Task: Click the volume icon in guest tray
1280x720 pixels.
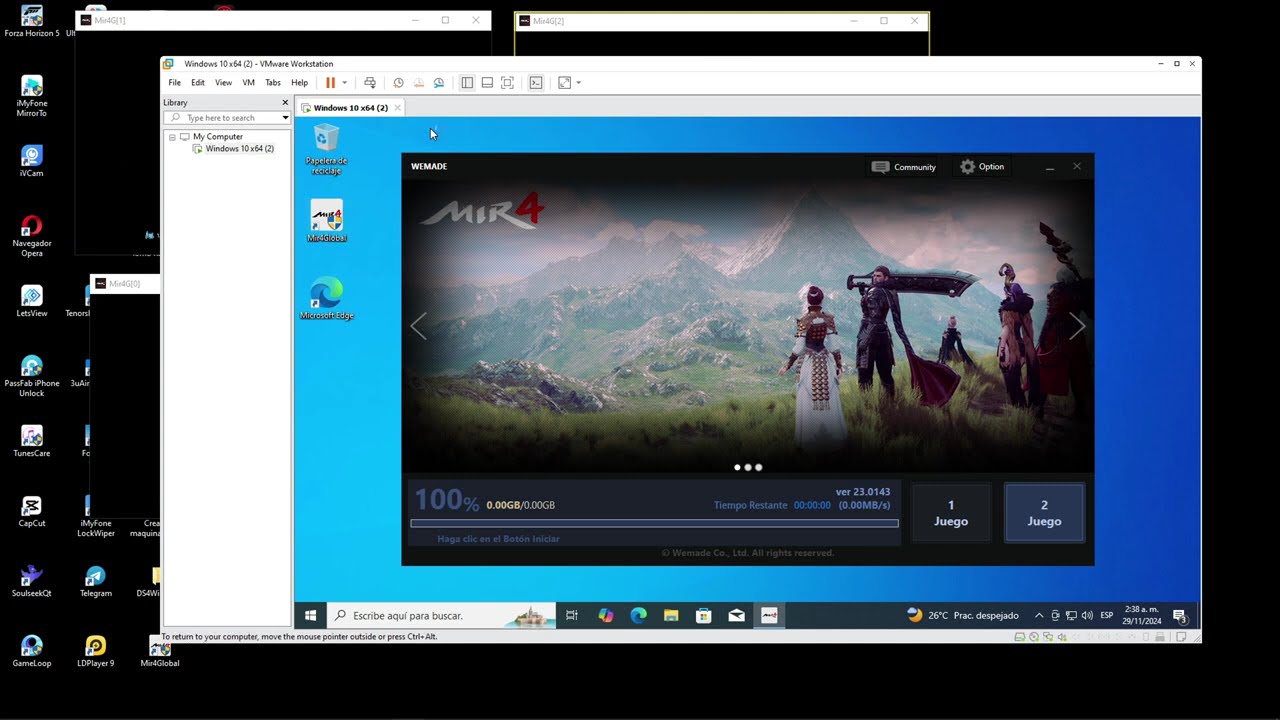Action: pos(1087,615)
